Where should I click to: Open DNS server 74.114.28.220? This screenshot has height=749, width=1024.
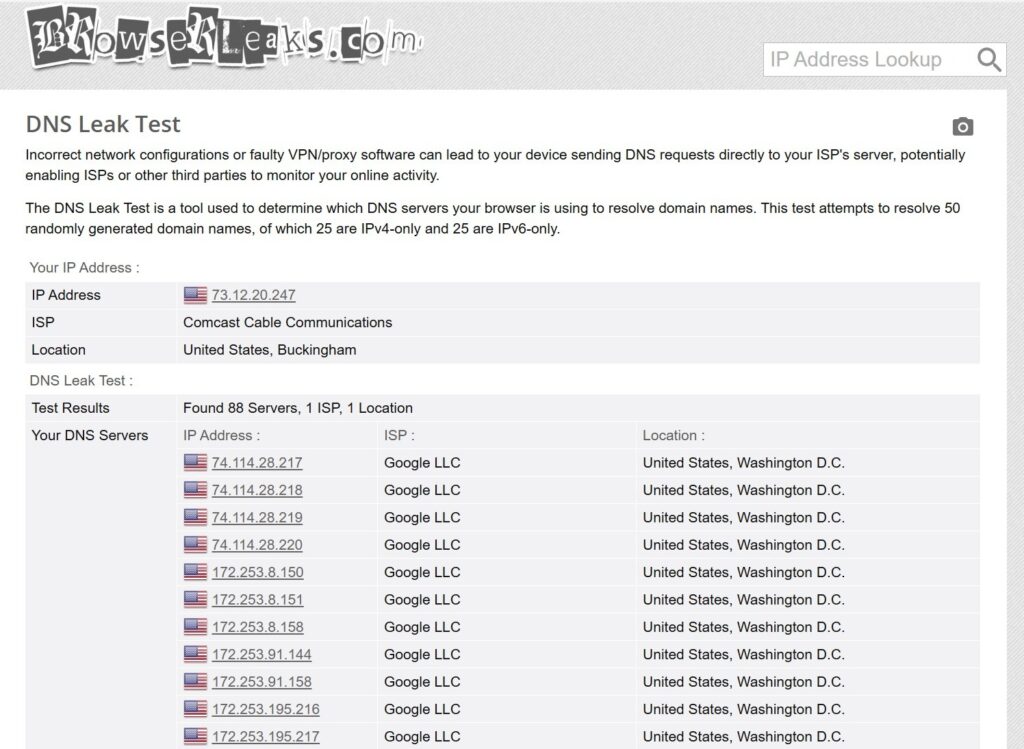[257, 545]
